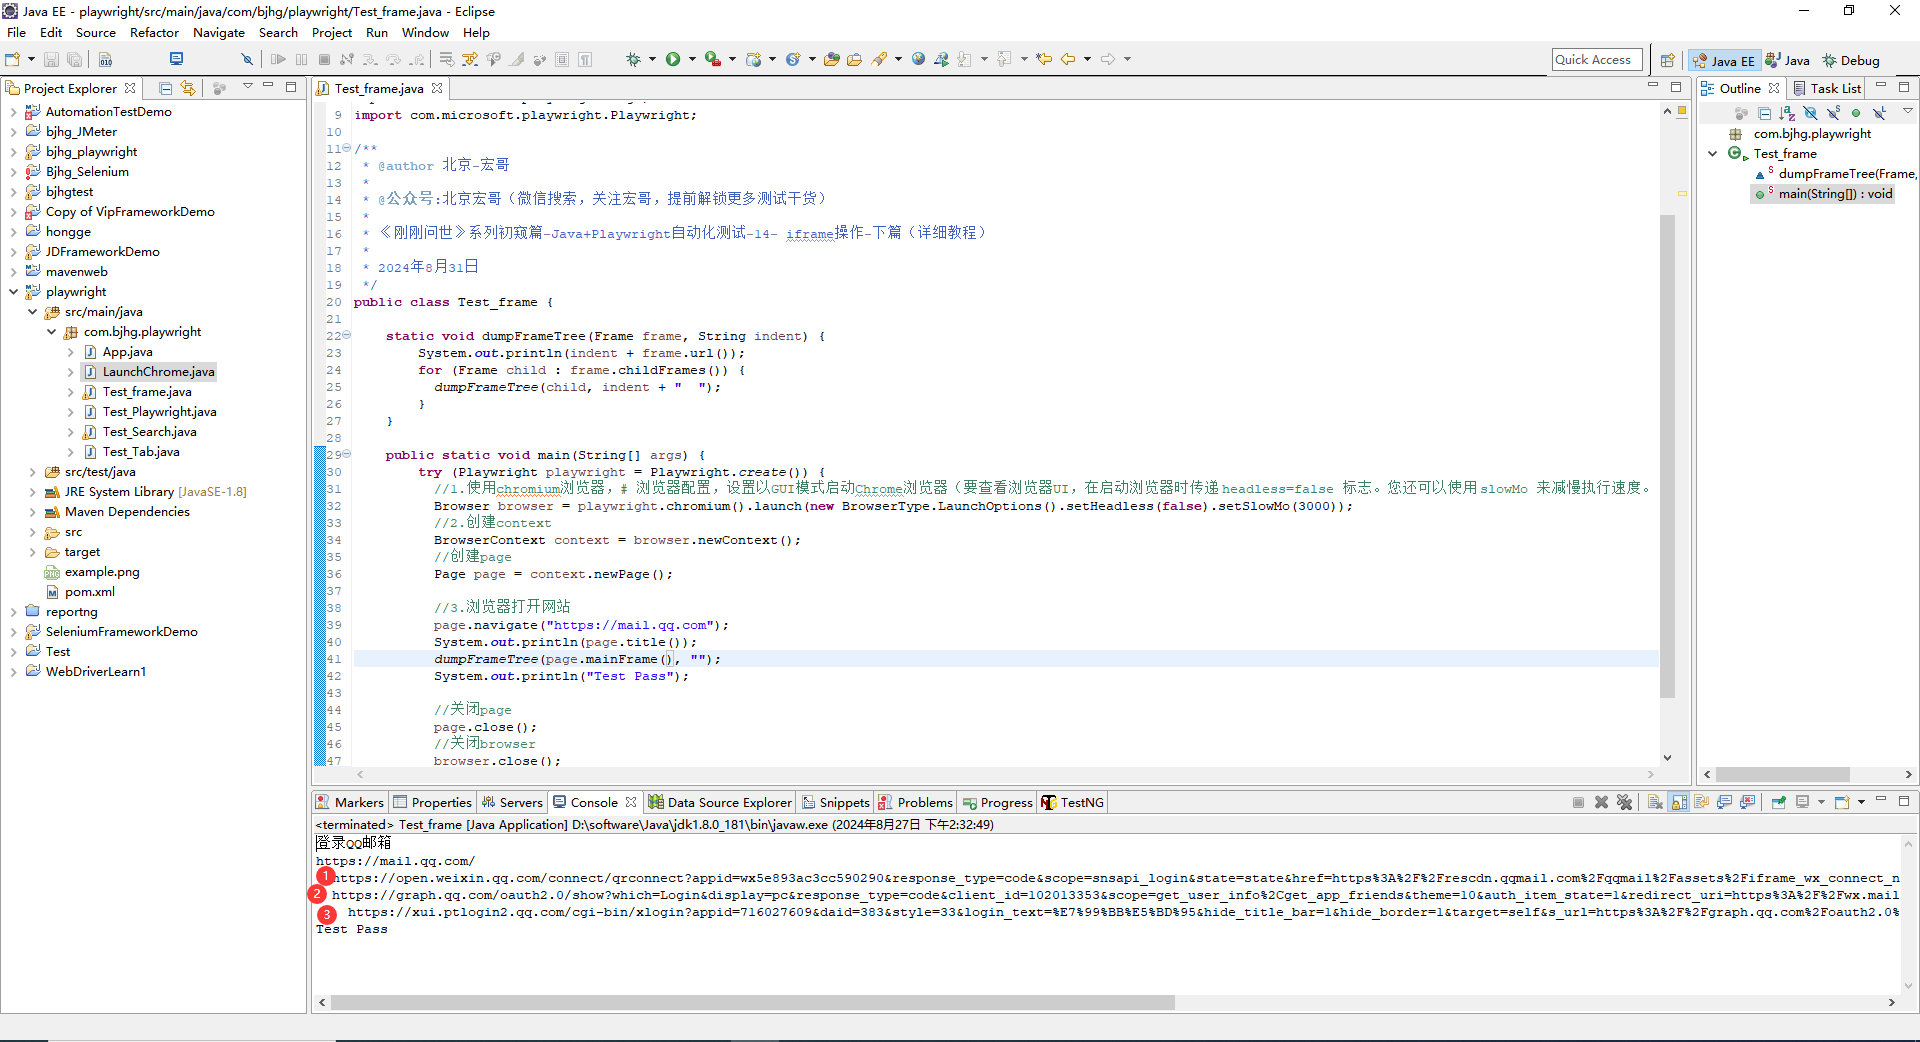Screen dimensions: 1920x1042
Task: Click Remove All Terminated Launches icon
Action: click(1624, 802)
